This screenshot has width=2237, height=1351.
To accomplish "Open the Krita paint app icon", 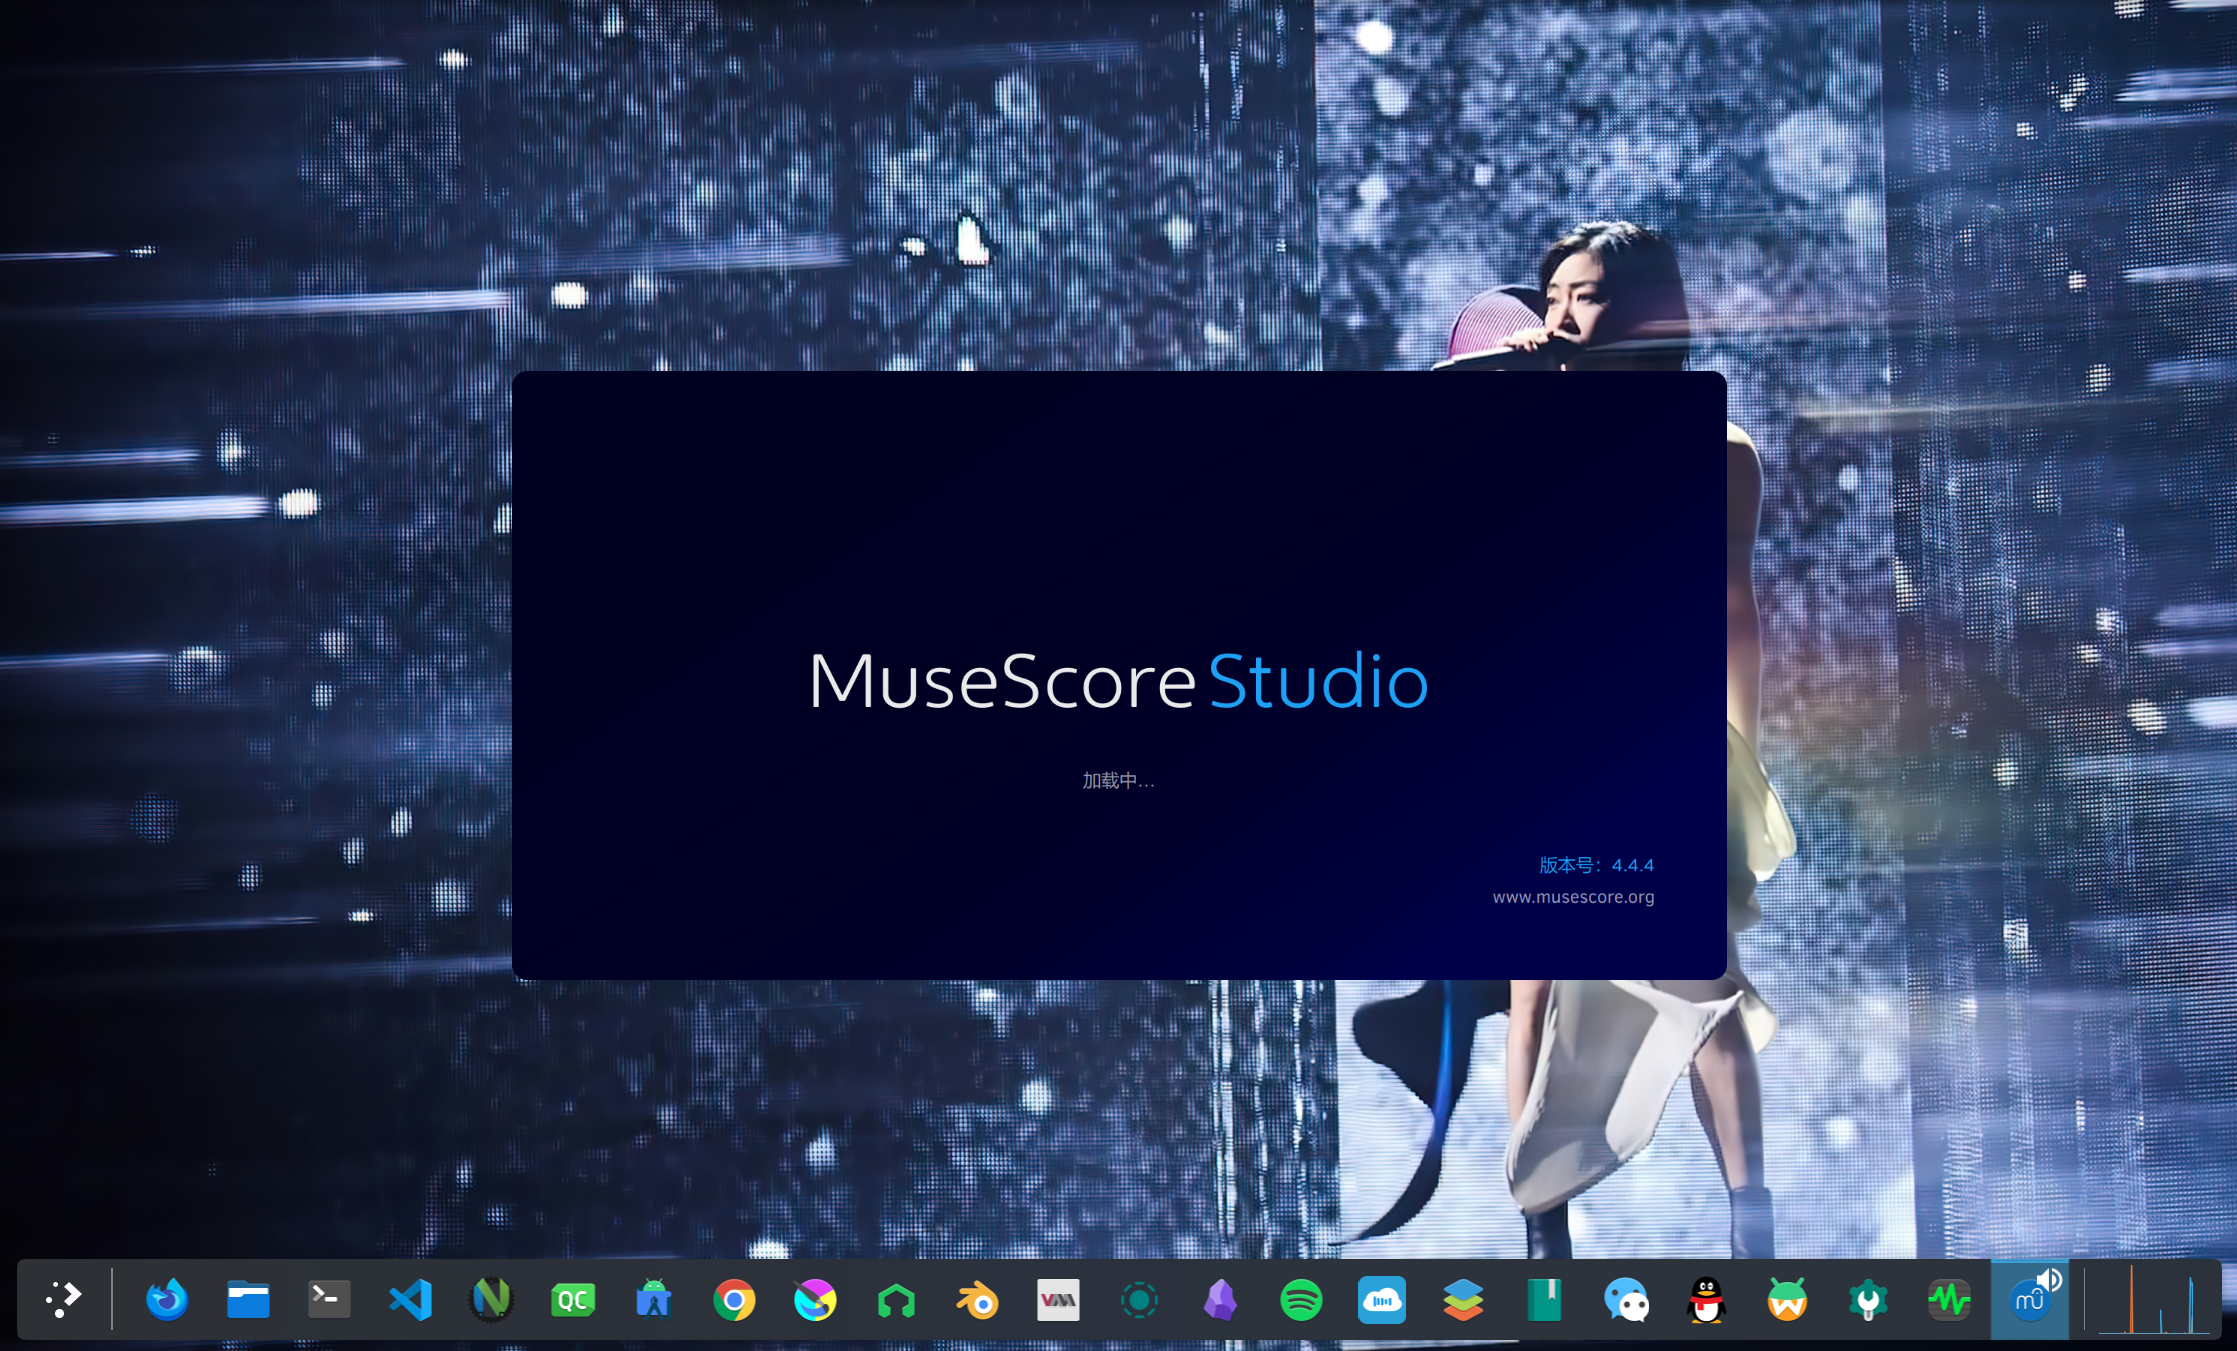I will pos(815,1300).
